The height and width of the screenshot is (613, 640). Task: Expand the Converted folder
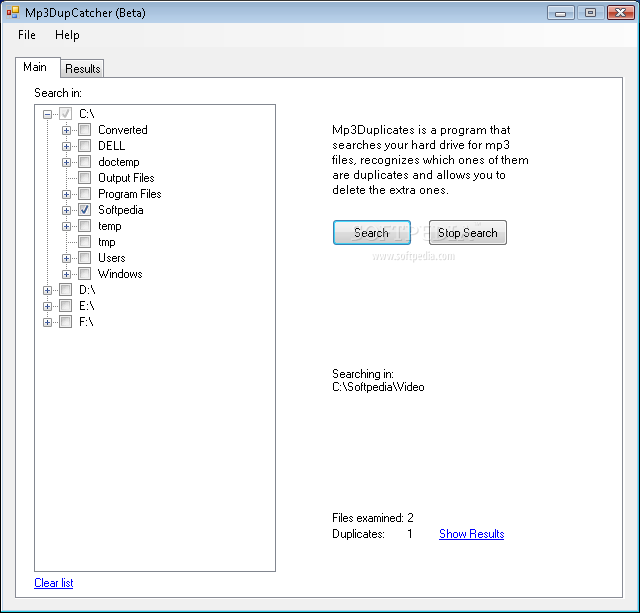pos(67,130)
